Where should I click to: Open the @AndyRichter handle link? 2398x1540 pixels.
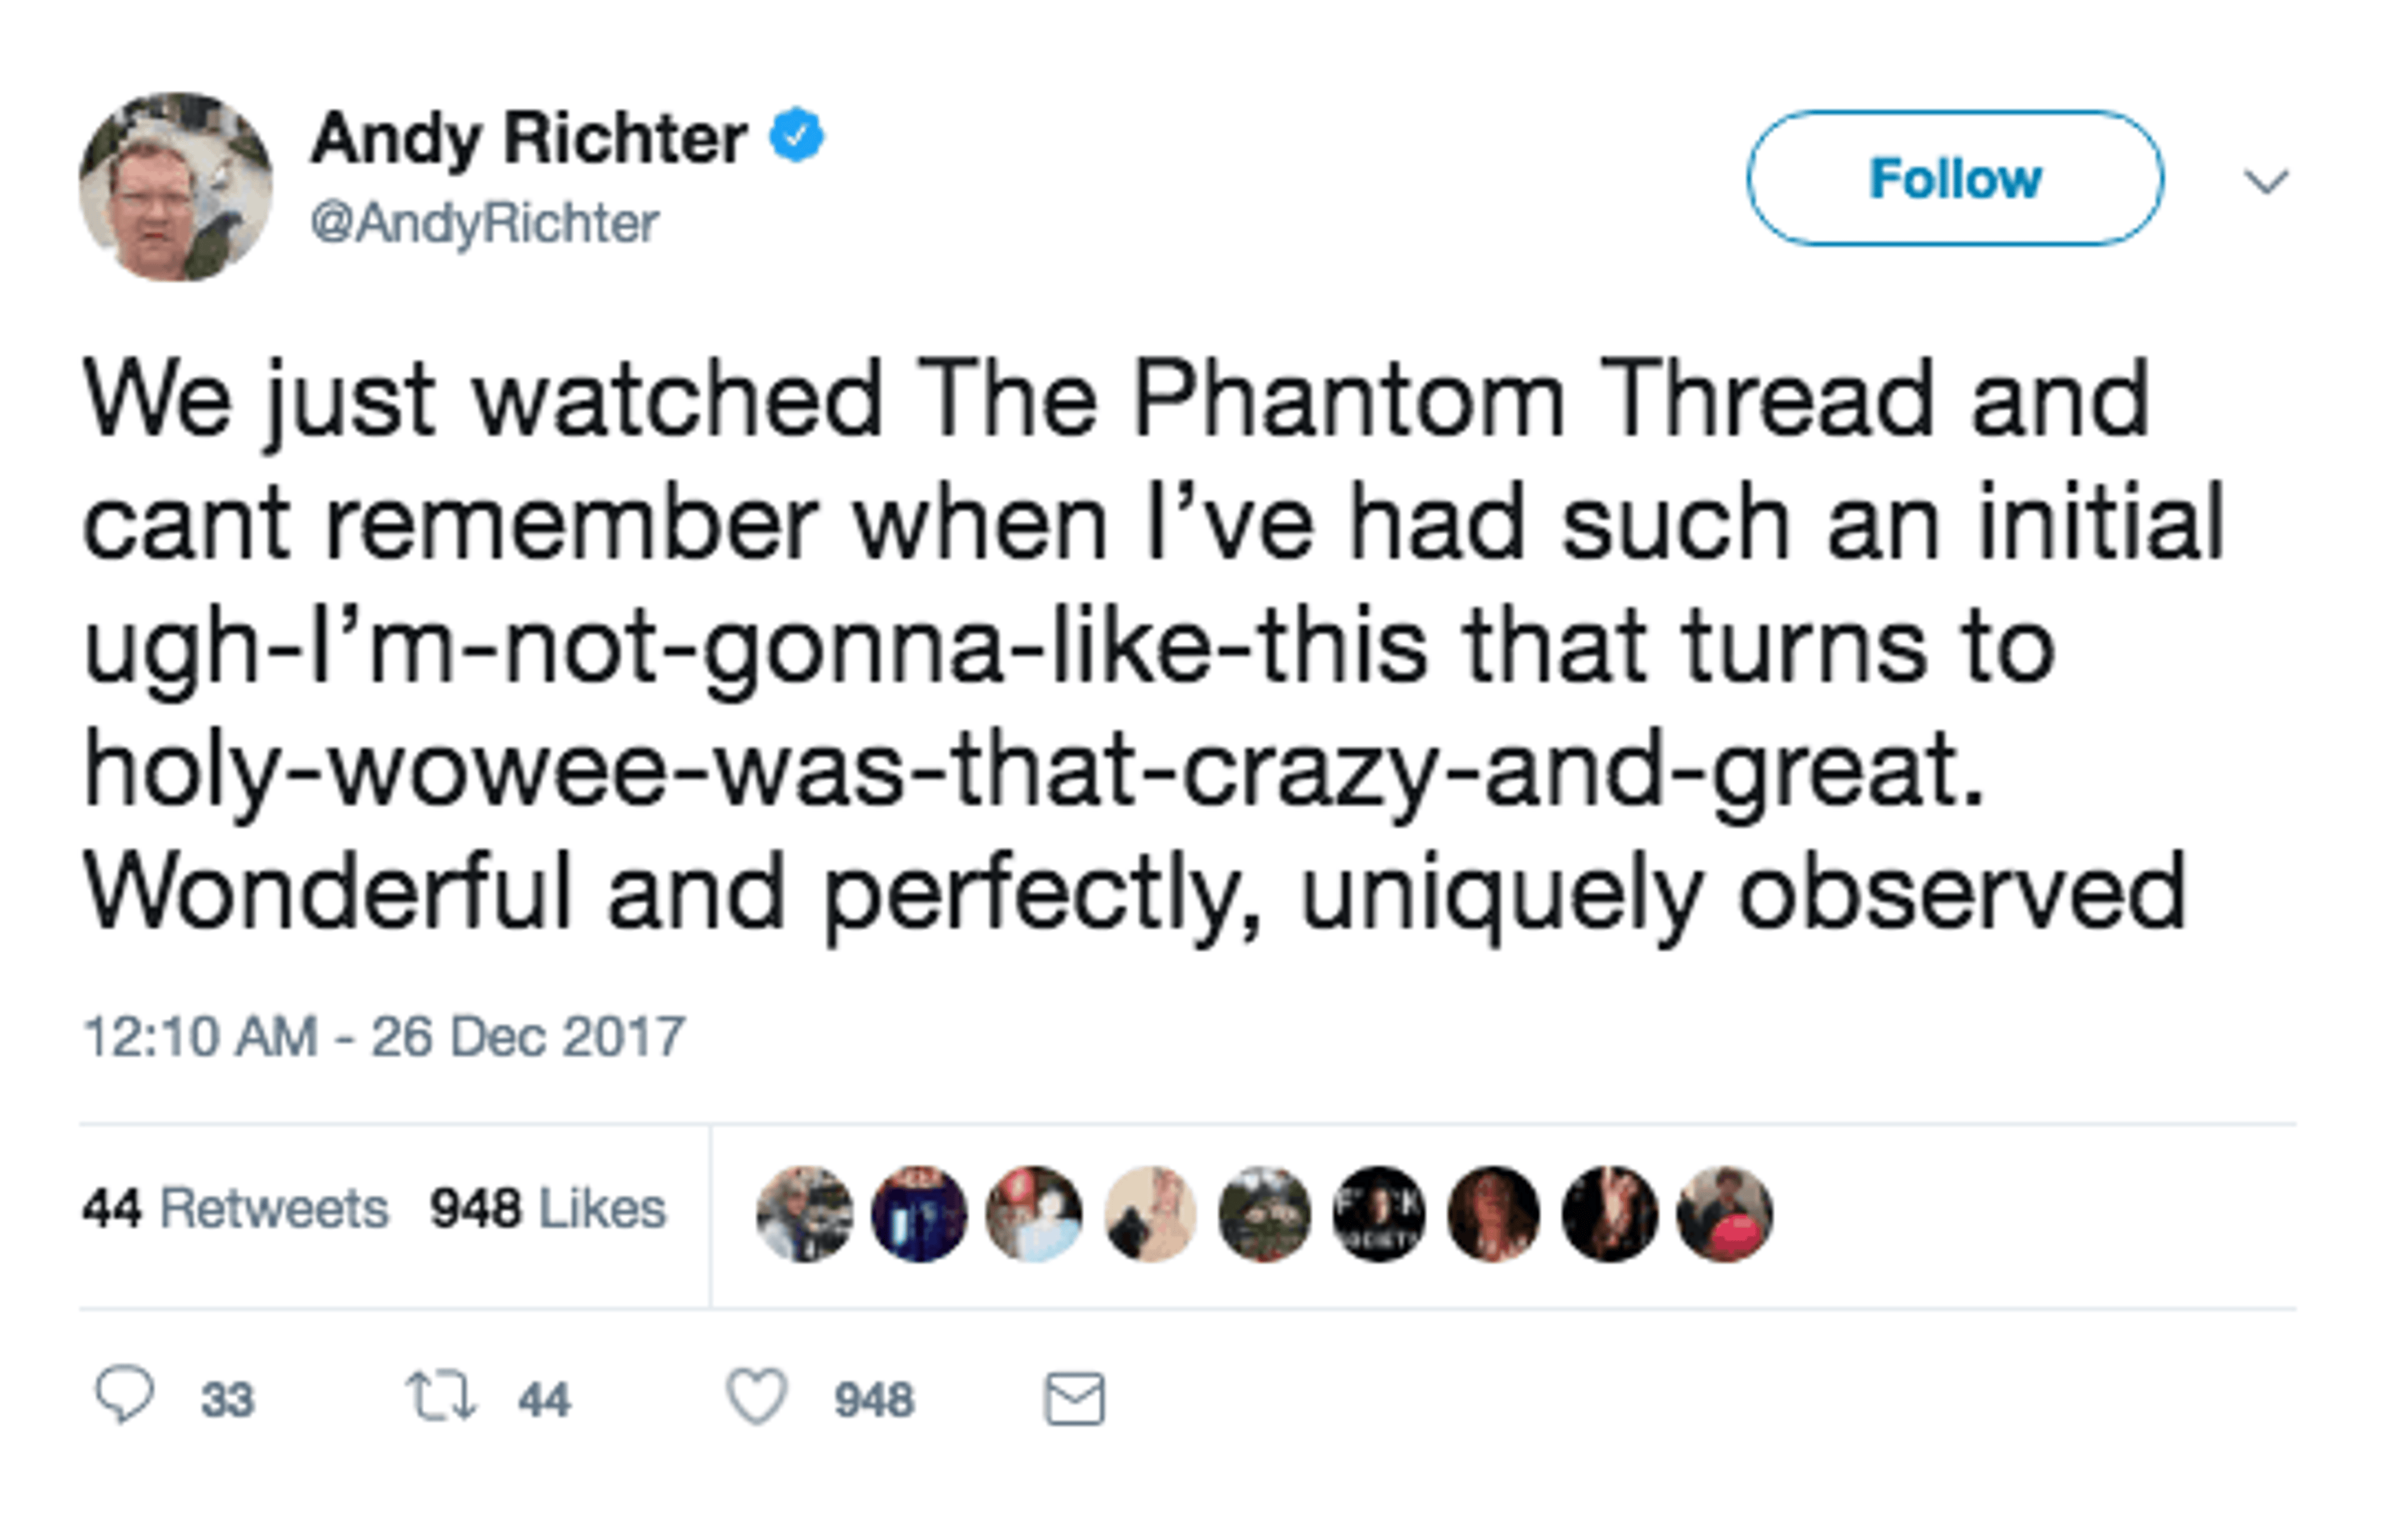click(x=484, y=222)
